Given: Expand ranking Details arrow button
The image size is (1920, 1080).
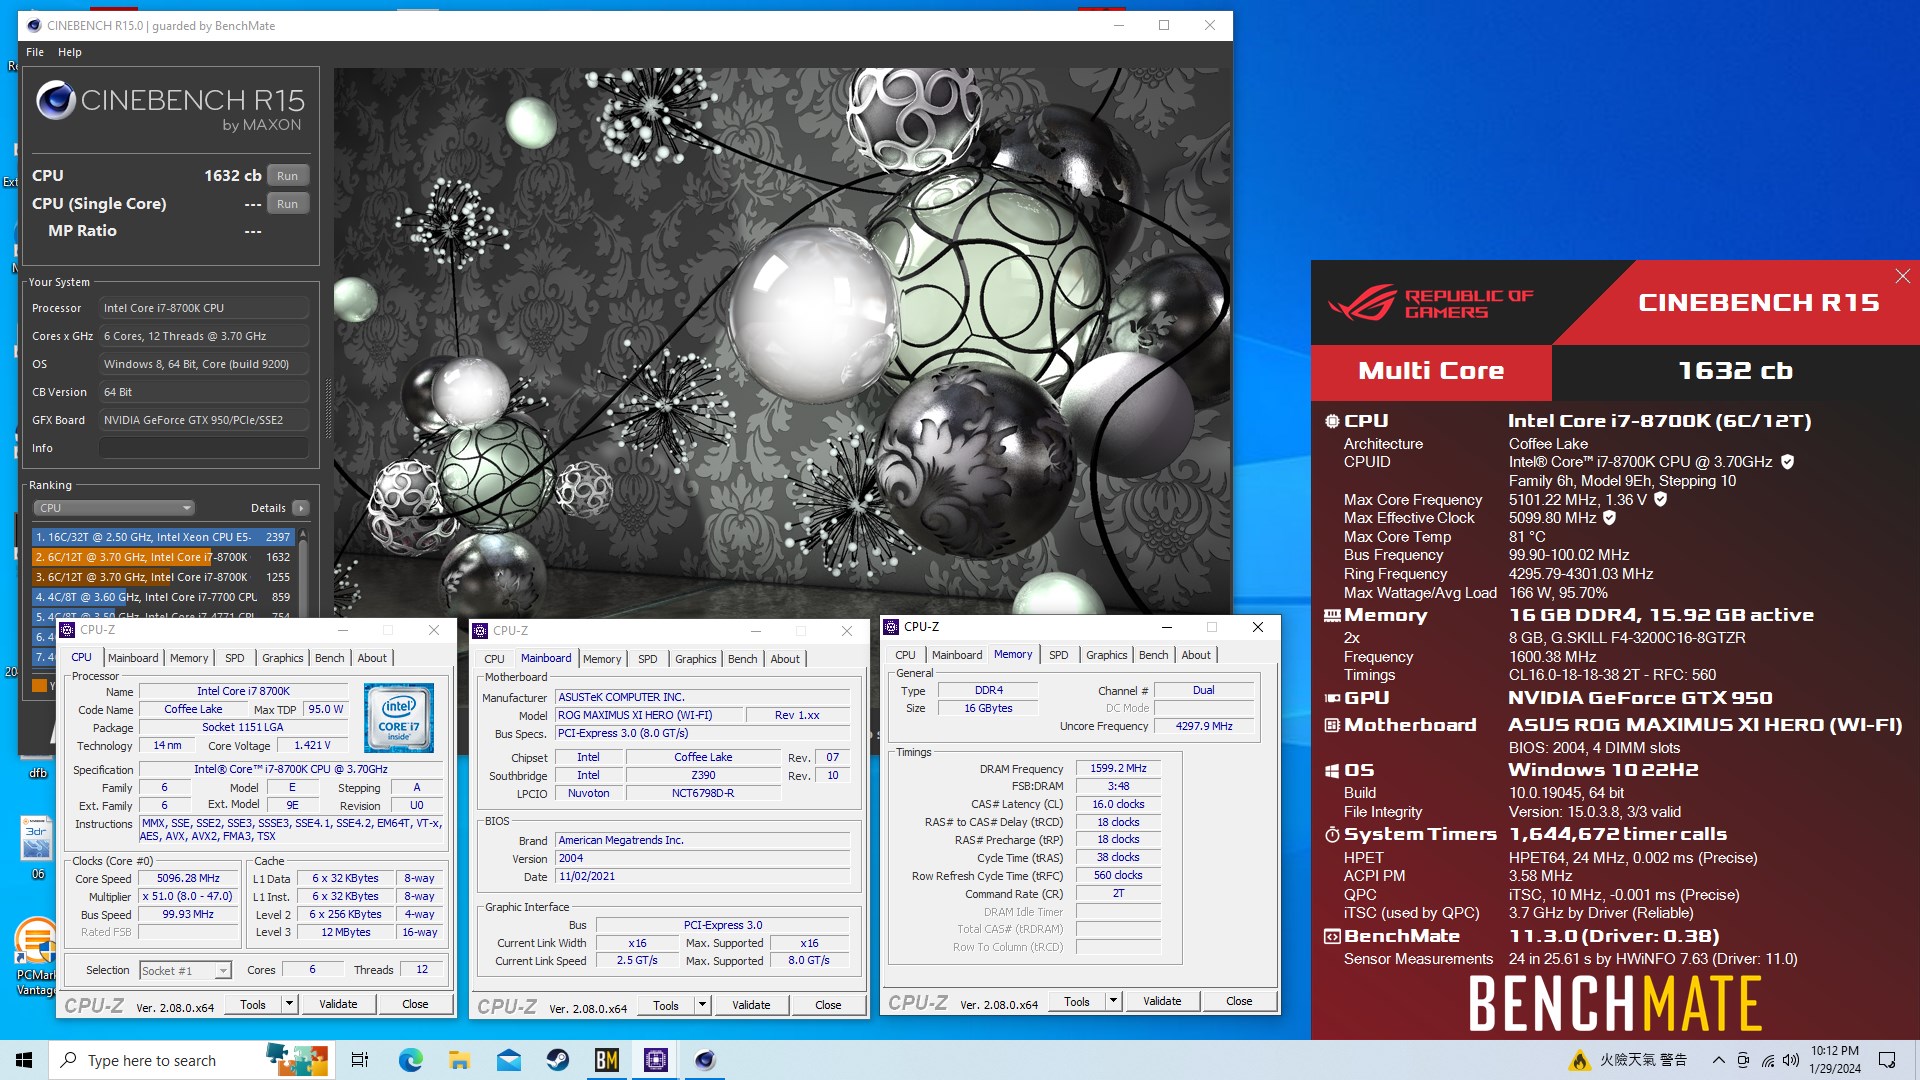Looking at the screenshot, I should pos(300,508).
